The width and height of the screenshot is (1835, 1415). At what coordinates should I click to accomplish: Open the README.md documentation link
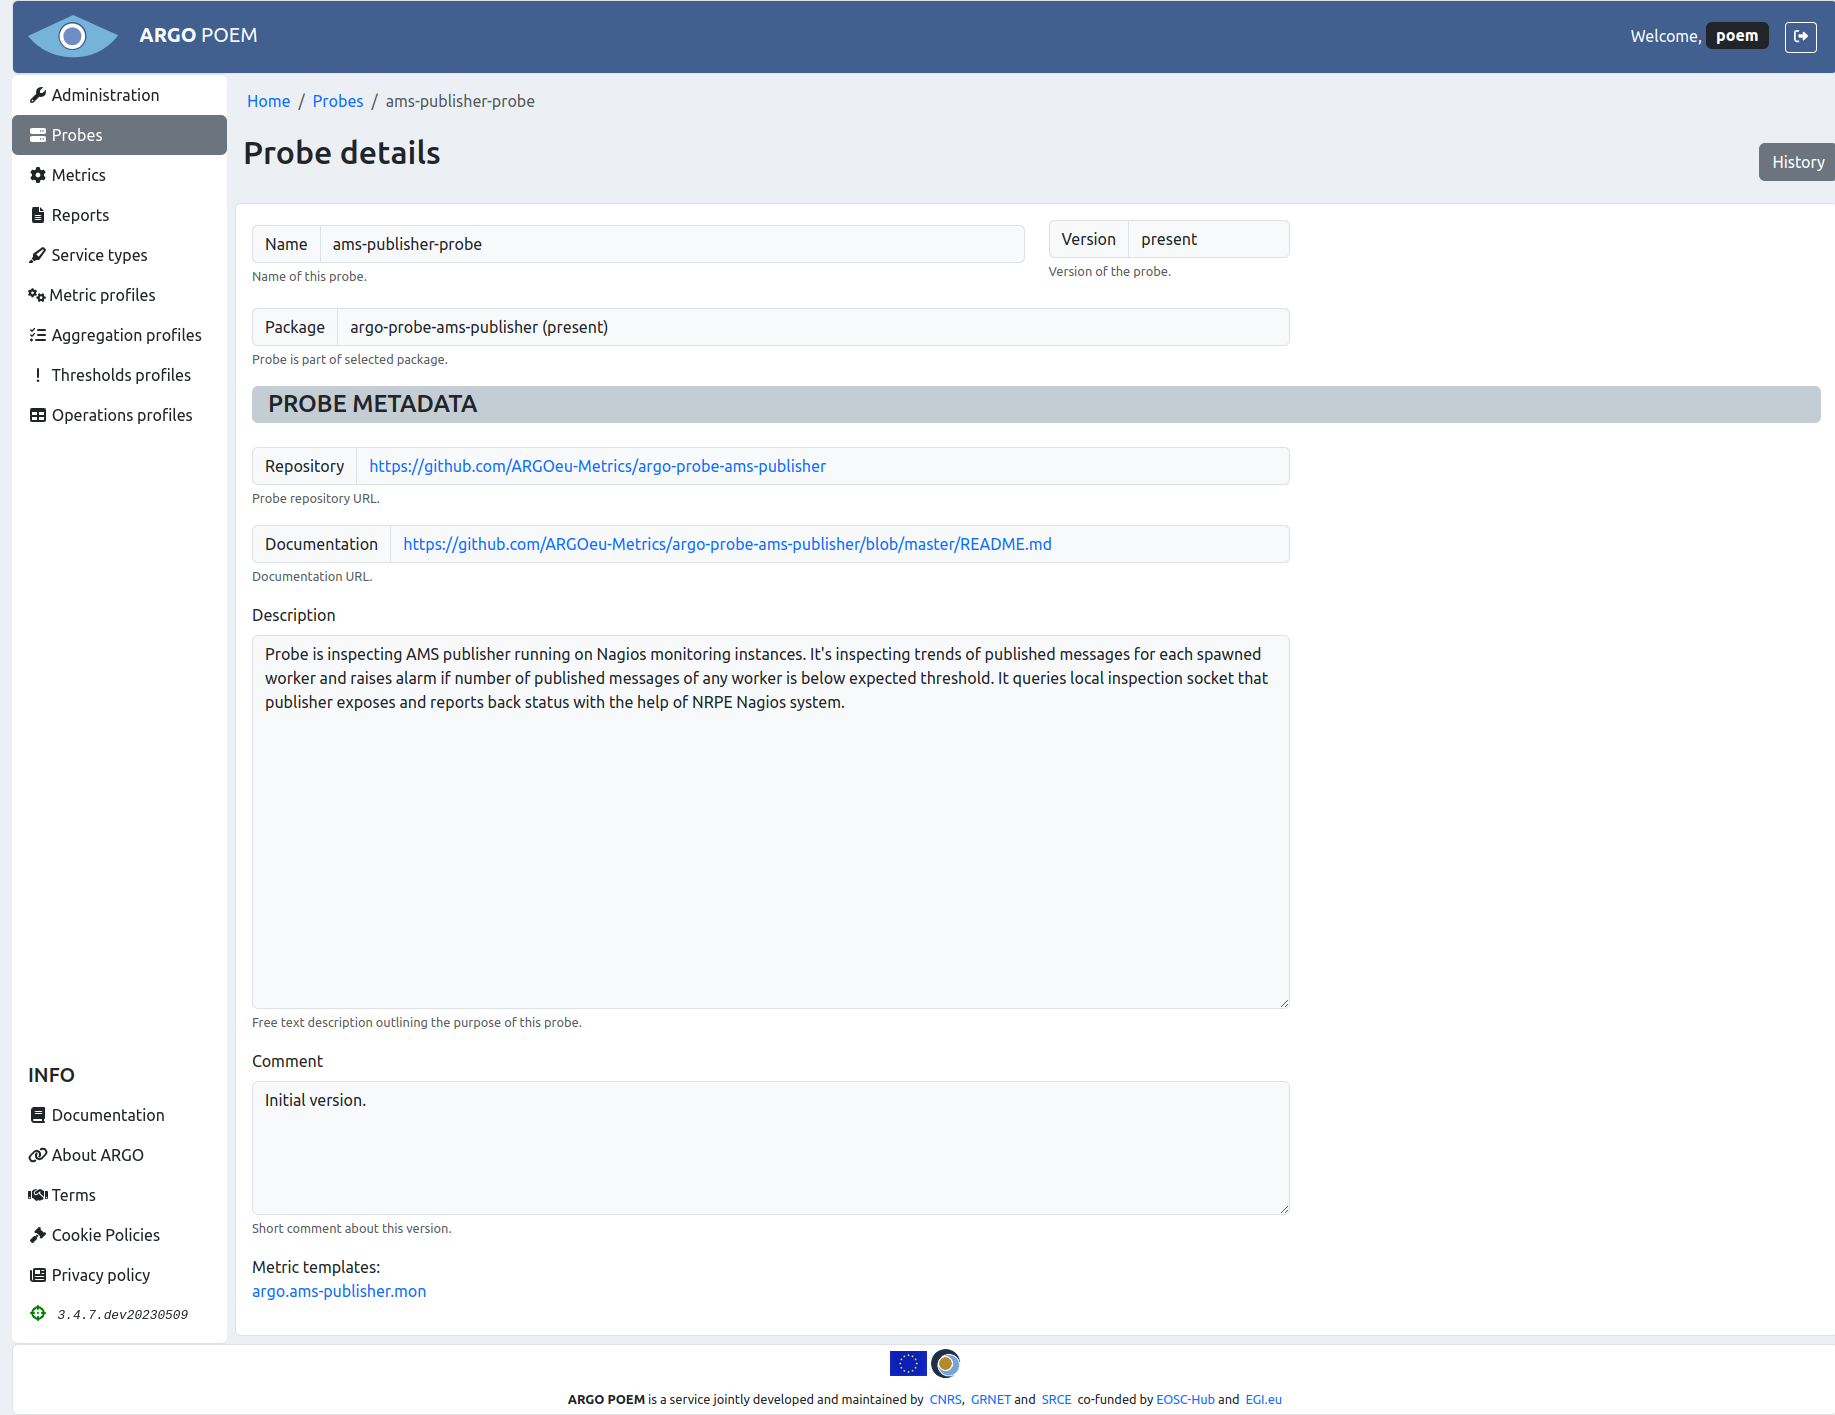pyautogui.click(x=727, y=544)
